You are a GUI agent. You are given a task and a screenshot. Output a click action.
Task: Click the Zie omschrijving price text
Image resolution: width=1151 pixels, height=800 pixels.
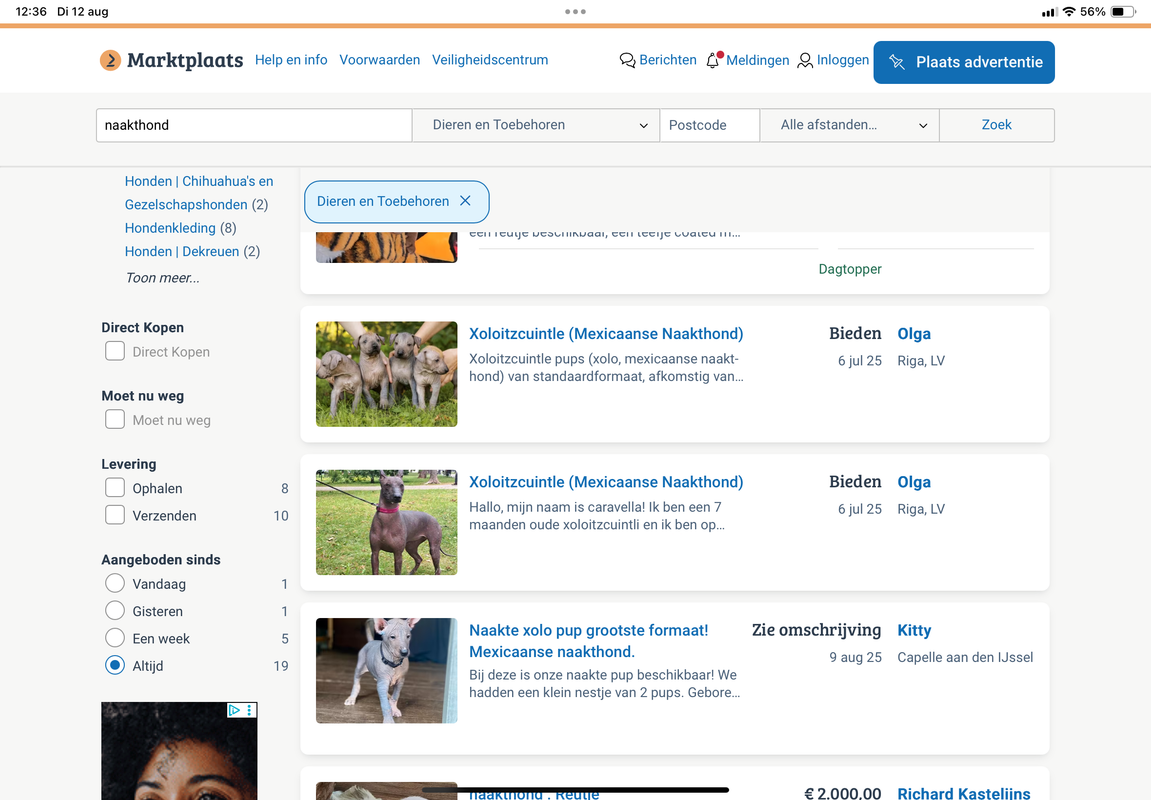click(816, 630)
